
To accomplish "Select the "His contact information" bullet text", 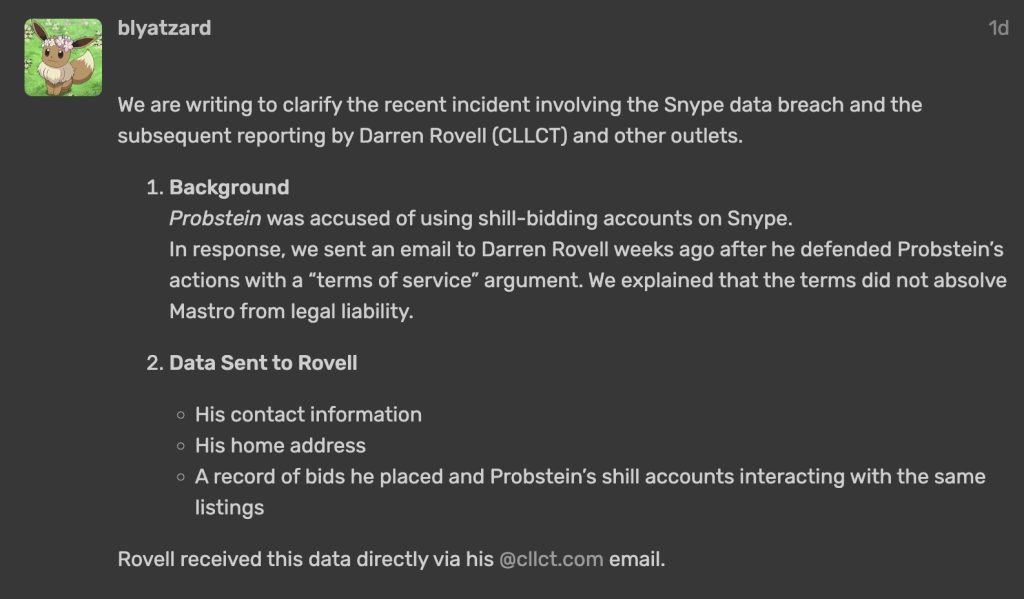I will click(x=308, y=414).
